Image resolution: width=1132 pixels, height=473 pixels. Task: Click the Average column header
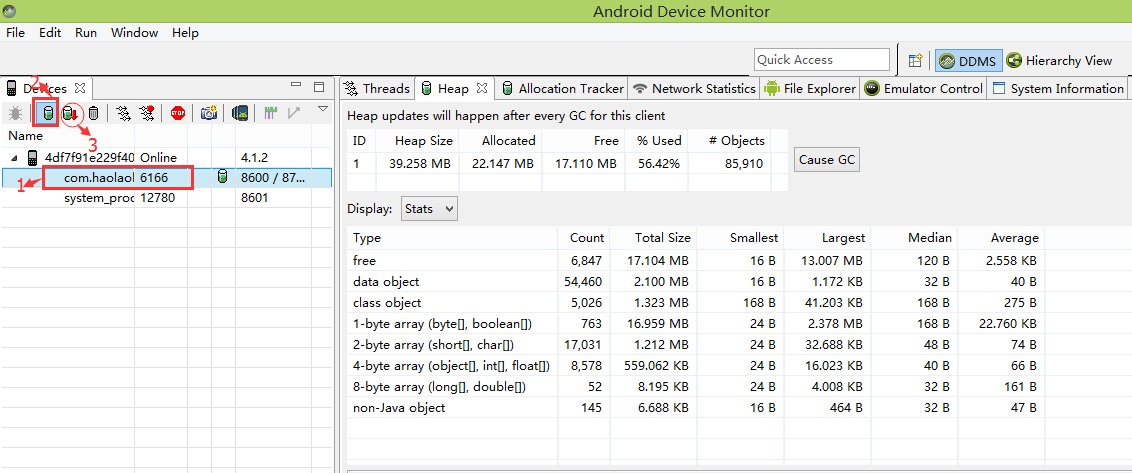(1001, 238)
